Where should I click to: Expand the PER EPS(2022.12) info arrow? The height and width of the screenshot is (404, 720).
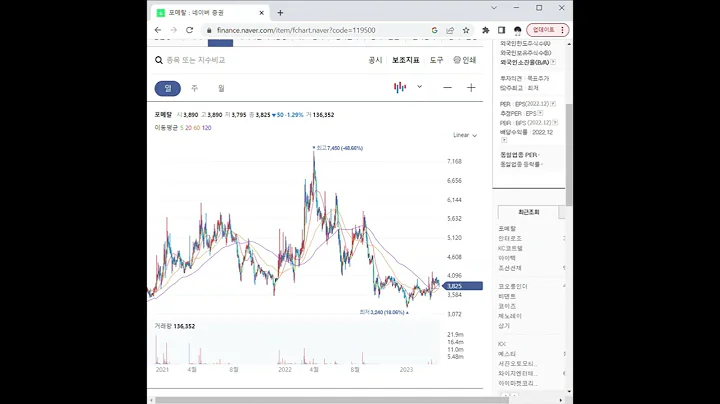[553, 104]
